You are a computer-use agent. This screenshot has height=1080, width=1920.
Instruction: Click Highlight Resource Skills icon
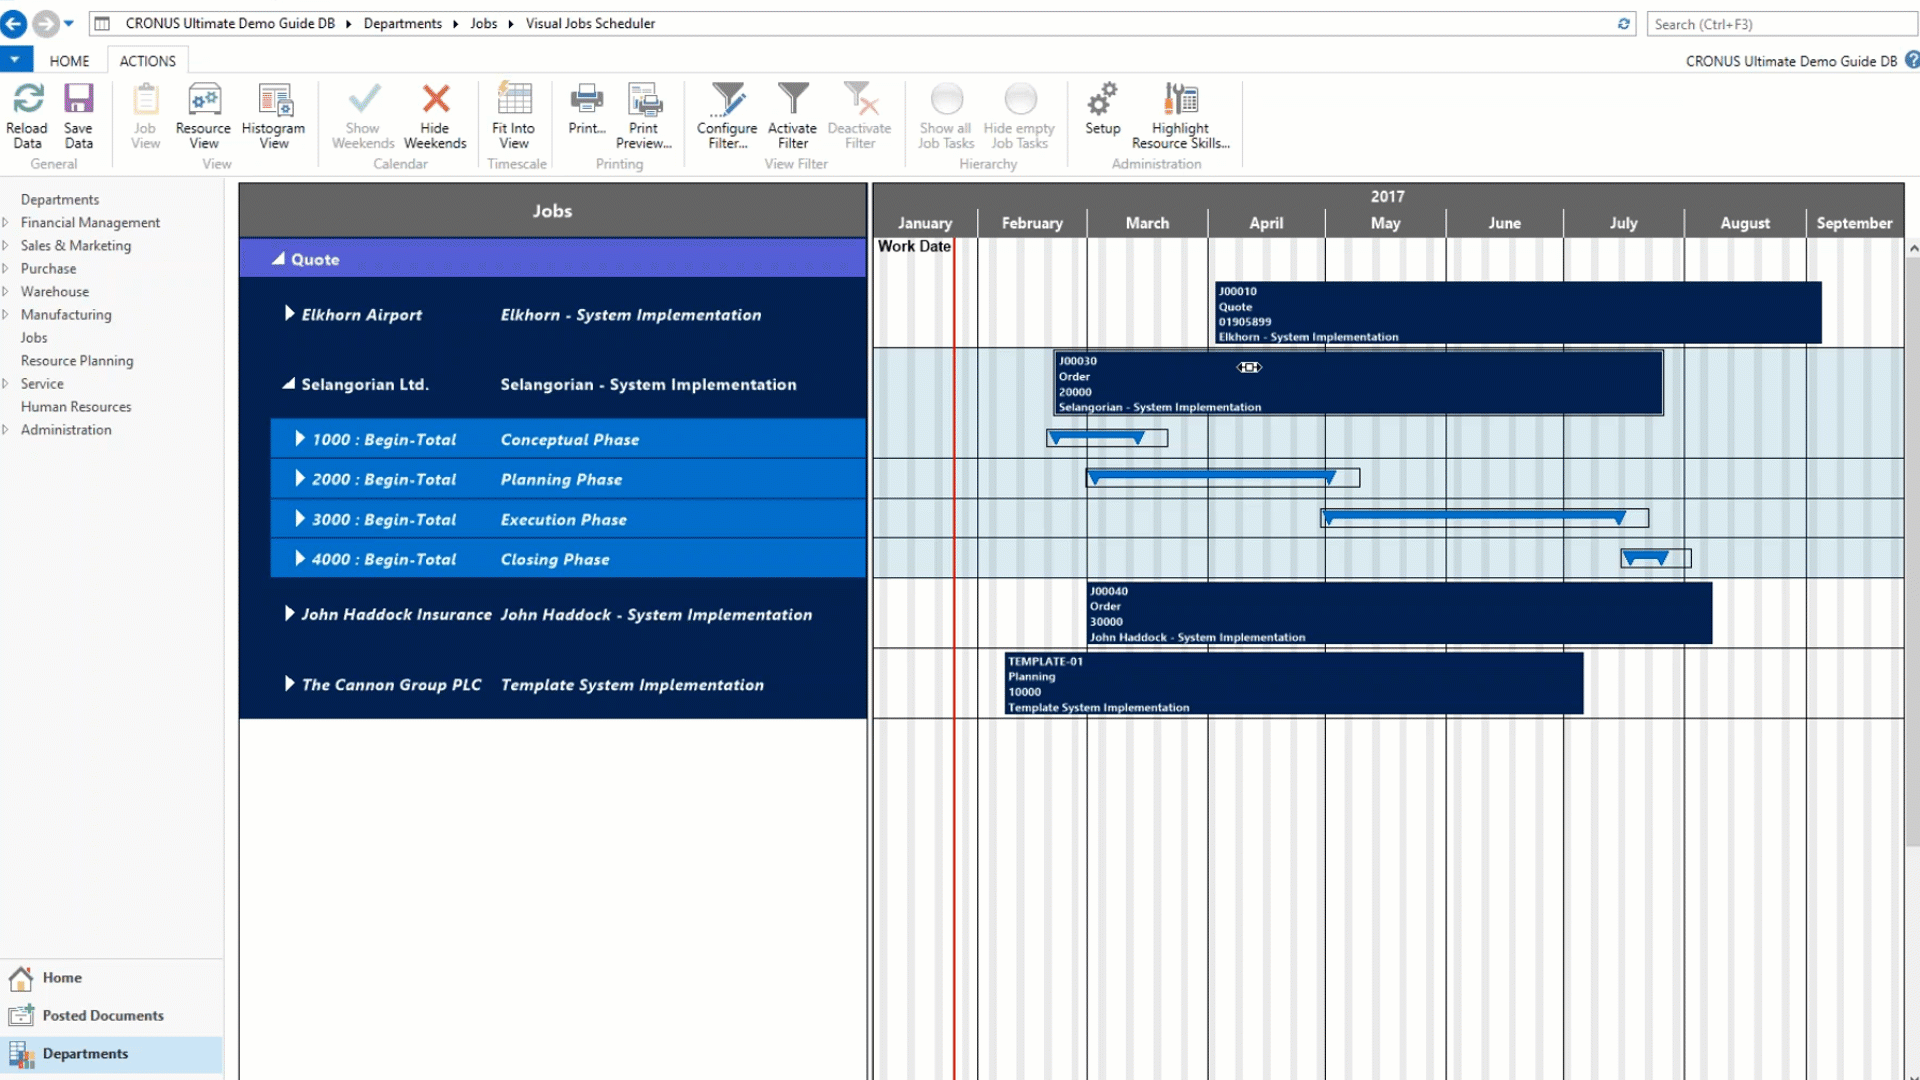click(x=1181, y=98)
